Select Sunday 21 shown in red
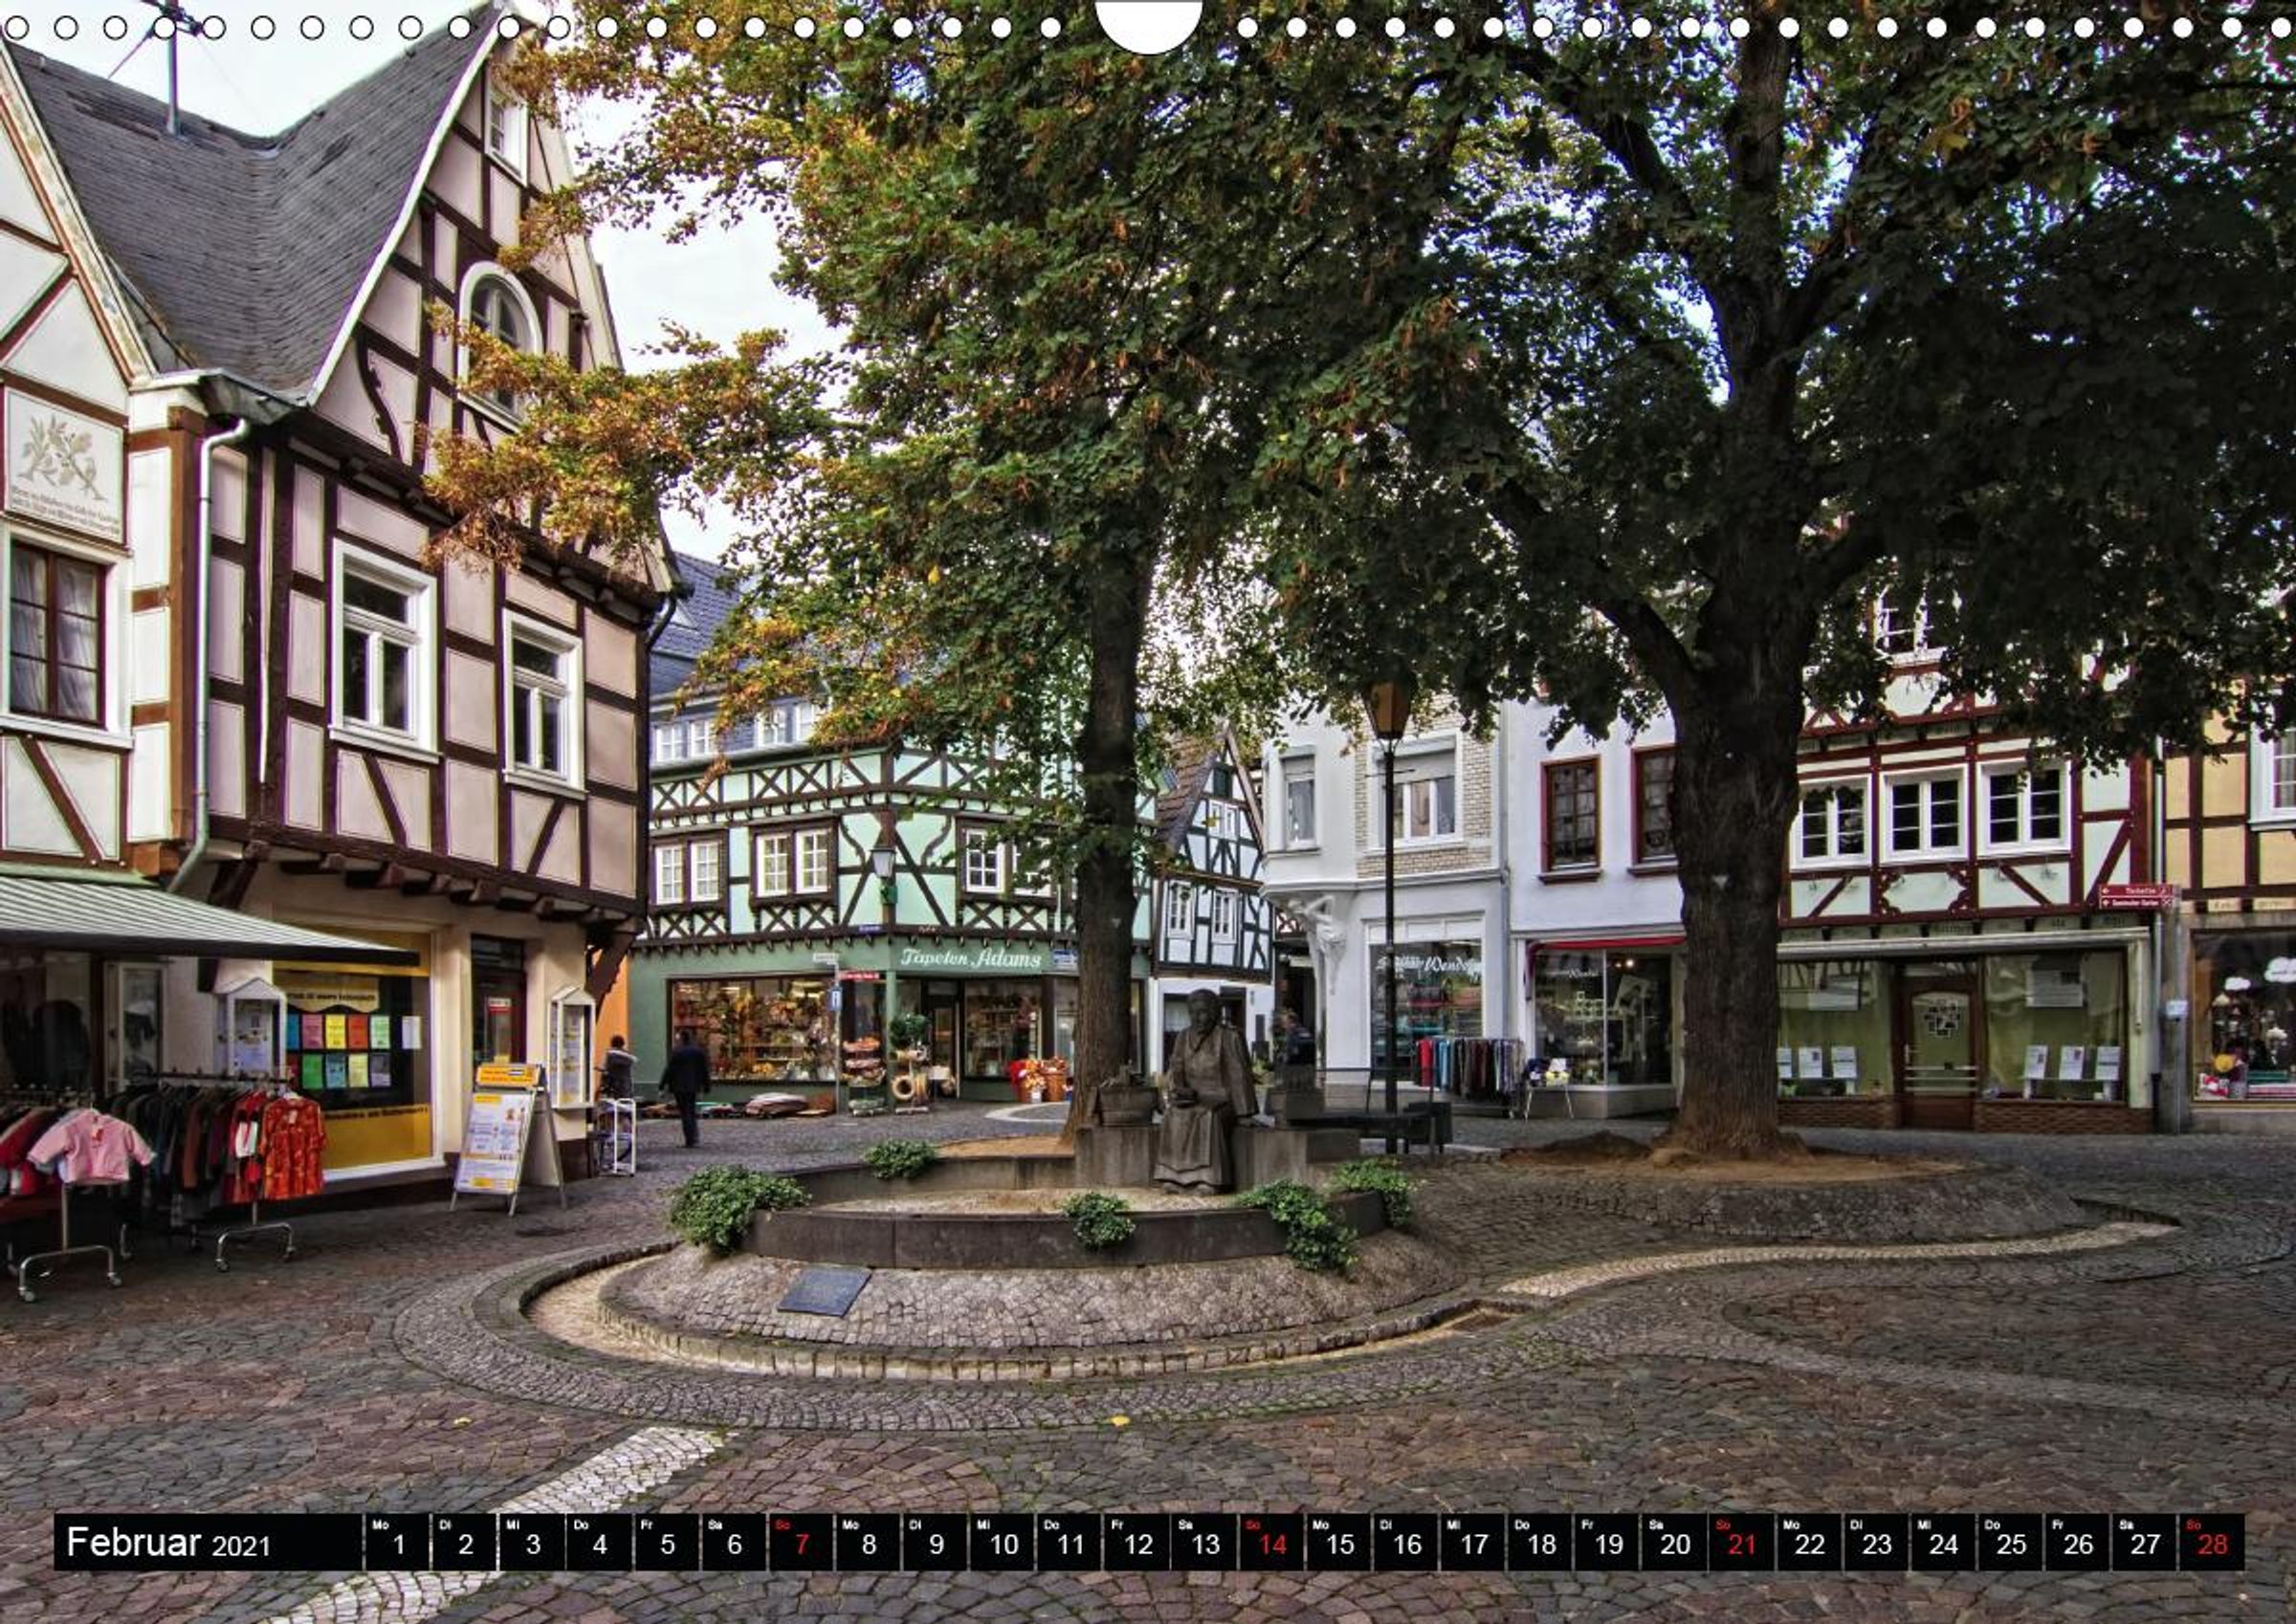Screen dimensions: 2296x1624 (1741, 1543)
